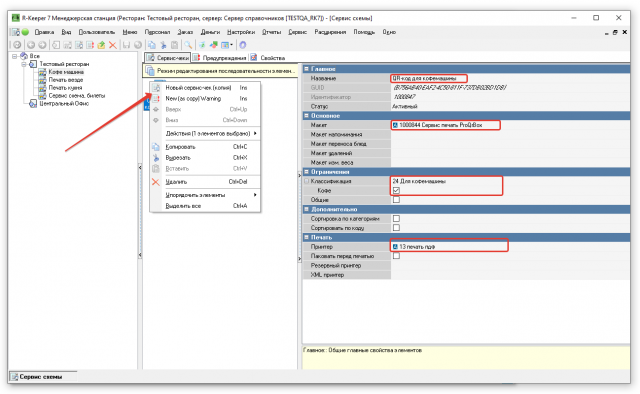This screenshot has height=394, width=640.
Task: Click the Forward navigation arrow in toolbar
Action: click(42, 45)
